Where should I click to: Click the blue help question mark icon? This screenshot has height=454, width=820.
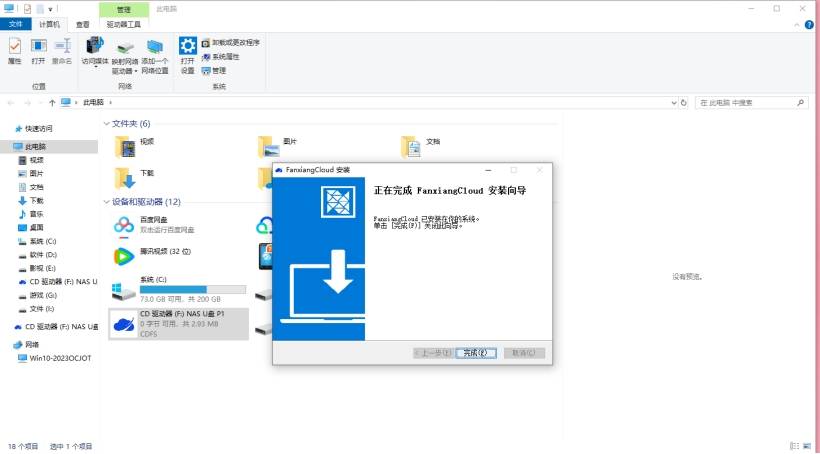coord(810,23)
